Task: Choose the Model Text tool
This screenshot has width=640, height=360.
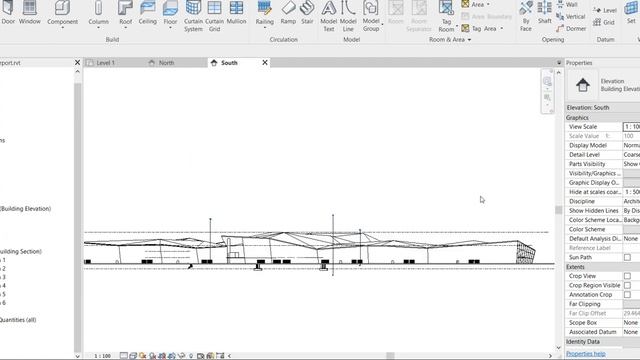Action: (329, 16)
